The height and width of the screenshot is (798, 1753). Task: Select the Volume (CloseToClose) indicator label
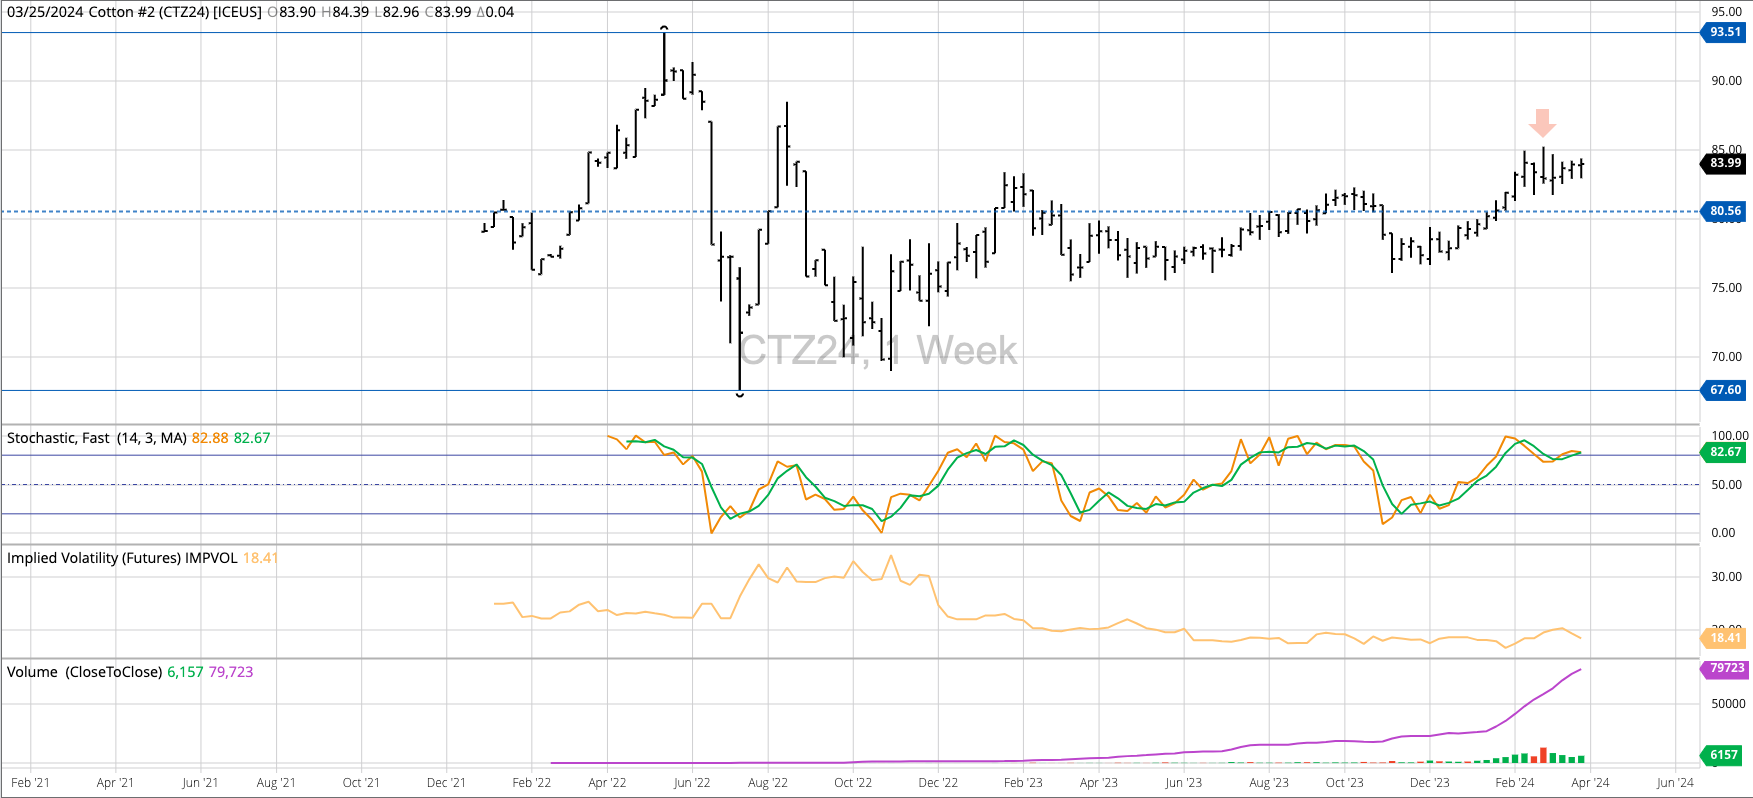84,672
